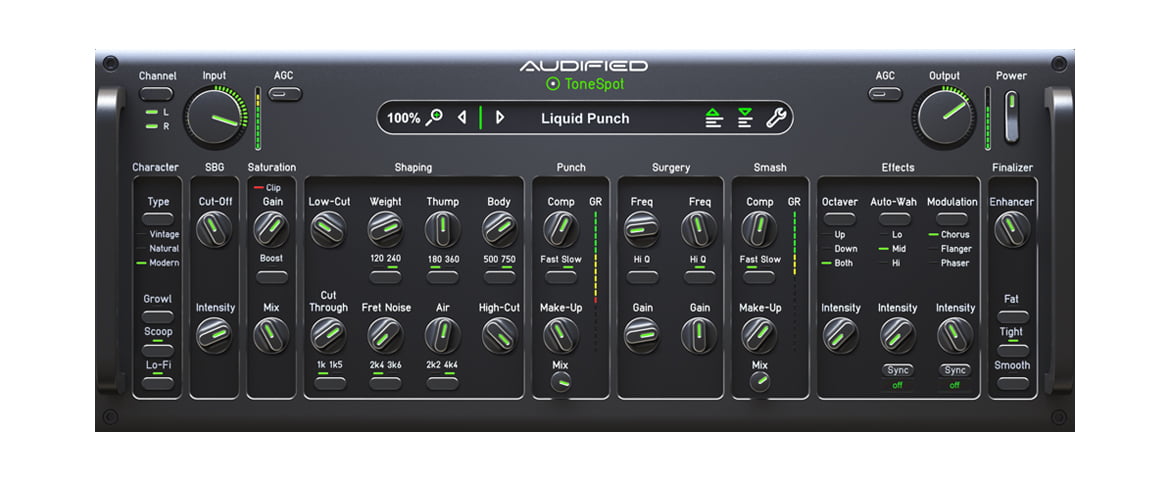Click the Octaver Intensity knob
This screenshot has width=1170, height=480.
841,334
